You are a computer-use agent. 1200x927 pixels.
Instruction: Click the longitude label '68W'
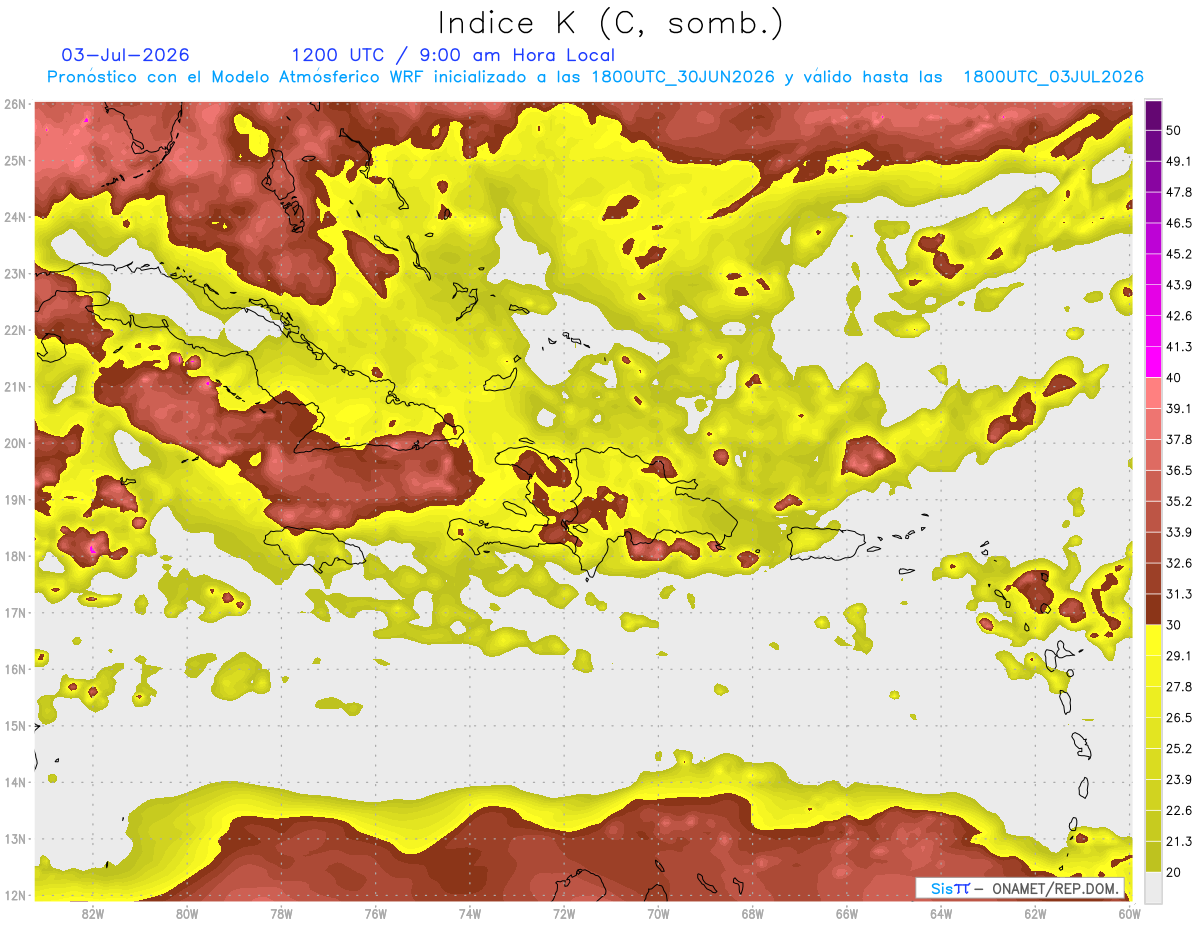[753, 913]
